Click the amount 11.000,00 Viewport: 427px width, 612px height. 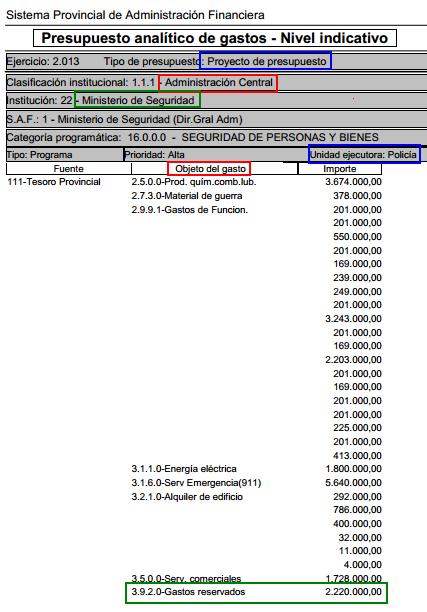coord(360,550)
